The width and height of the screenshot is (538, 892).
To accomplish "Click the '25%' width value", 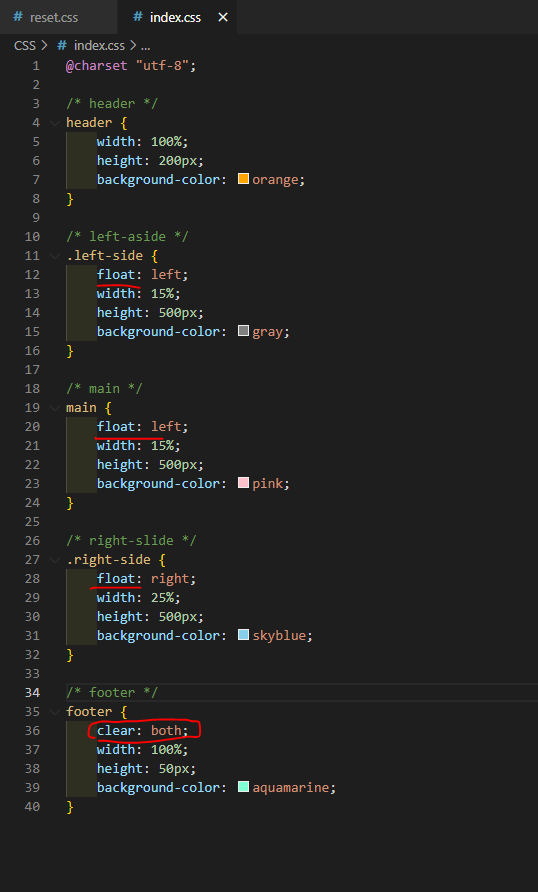I will [162, 597].
